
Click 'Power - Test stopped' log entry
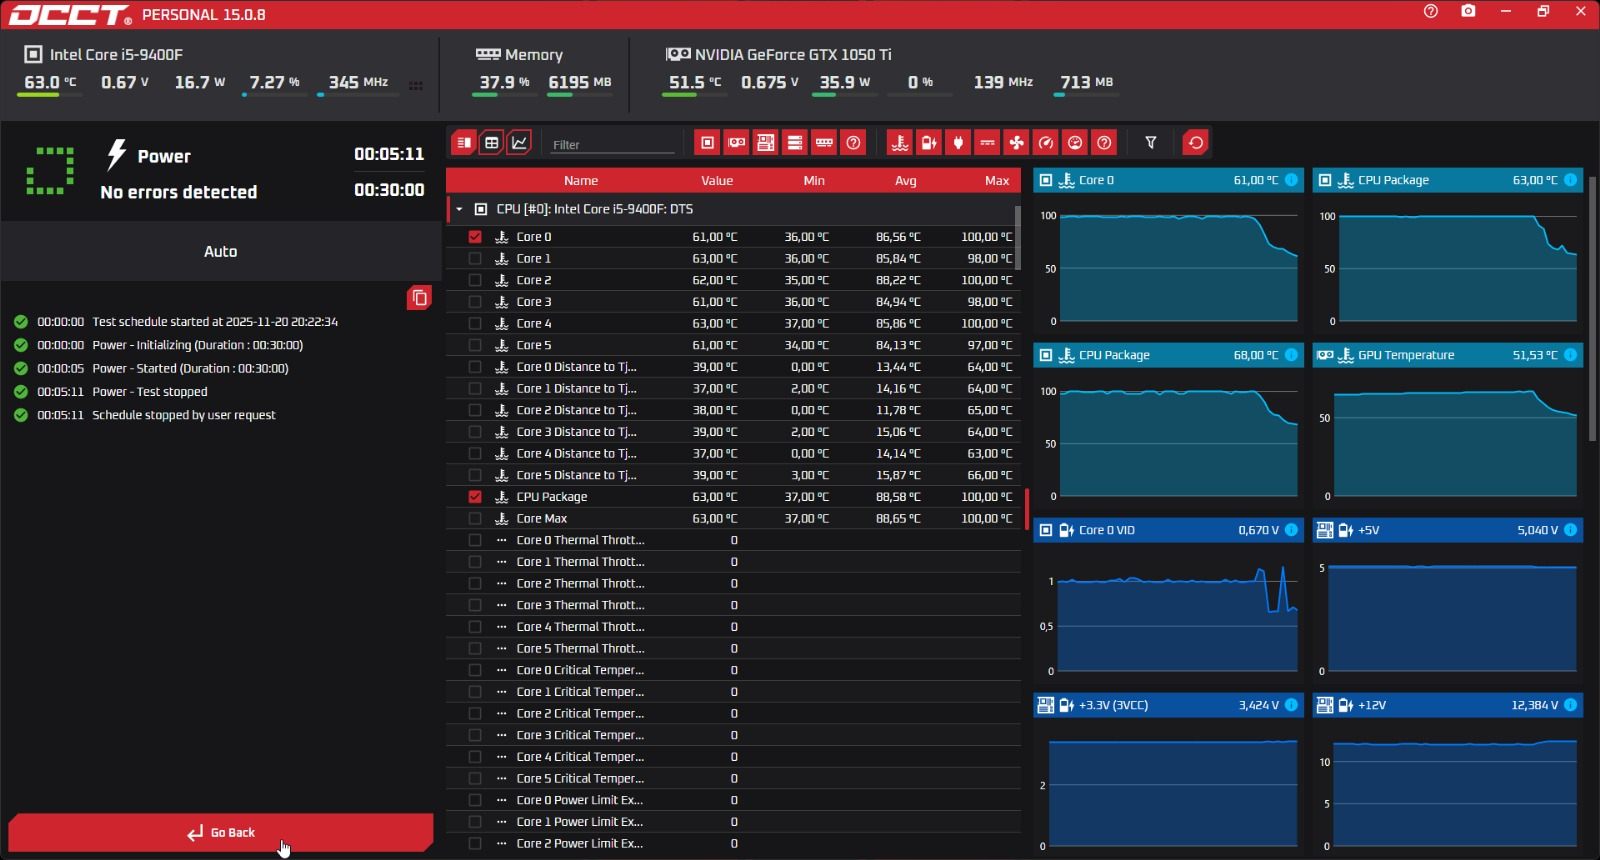point(150,392)
